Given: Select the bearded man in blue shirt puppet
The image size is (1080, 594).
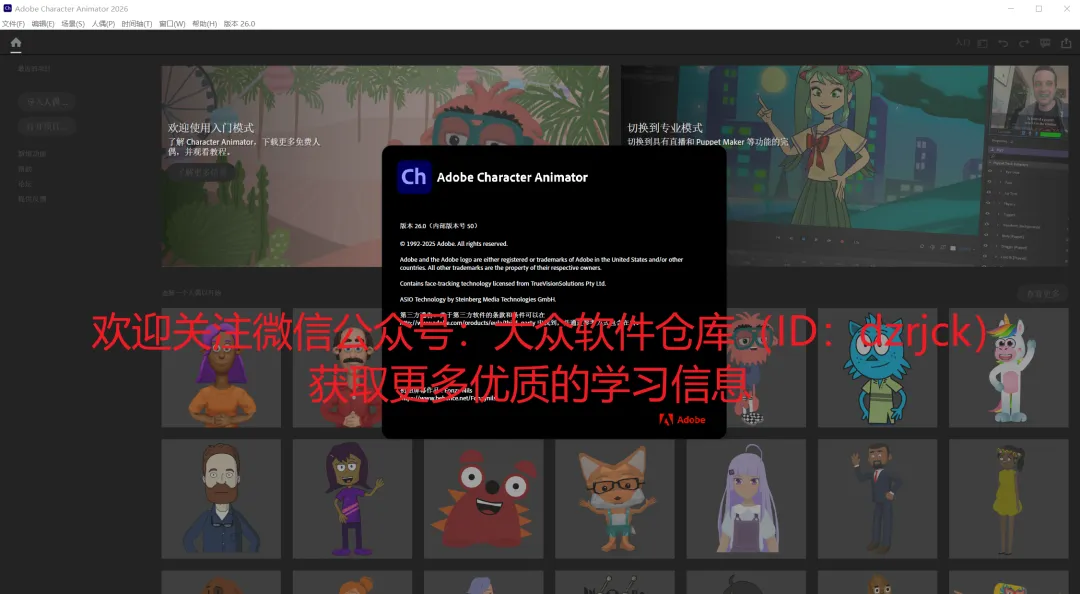Looking at the screenshot, I should click(x=221, y=499).
